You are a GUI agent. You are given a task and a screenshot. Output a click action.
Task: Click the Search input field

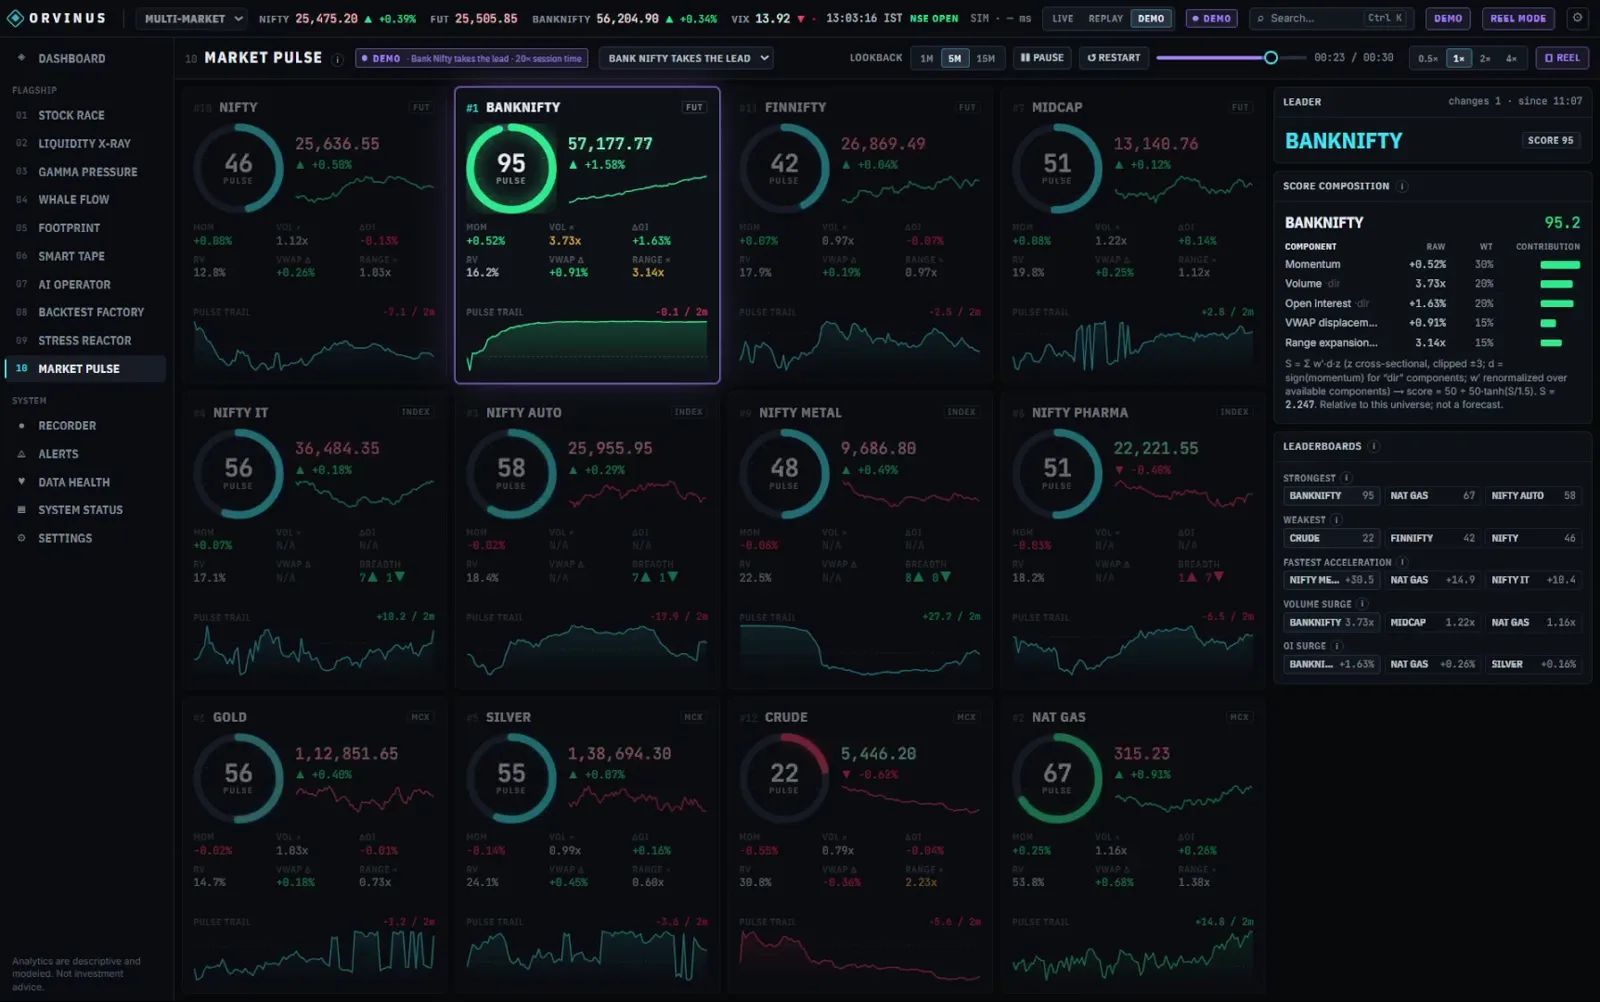1330,18
